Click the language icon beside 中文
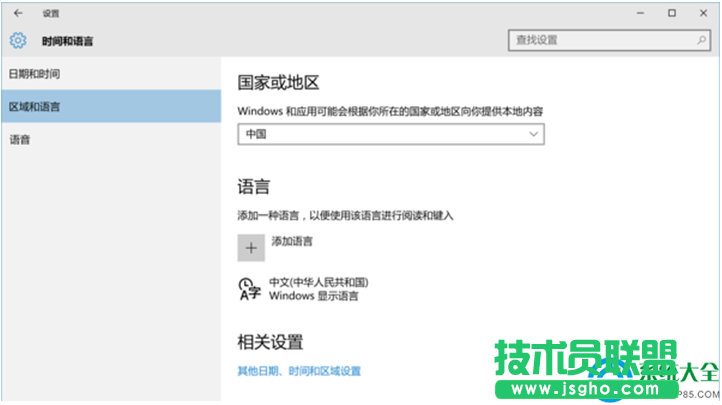 coord(250,289)
